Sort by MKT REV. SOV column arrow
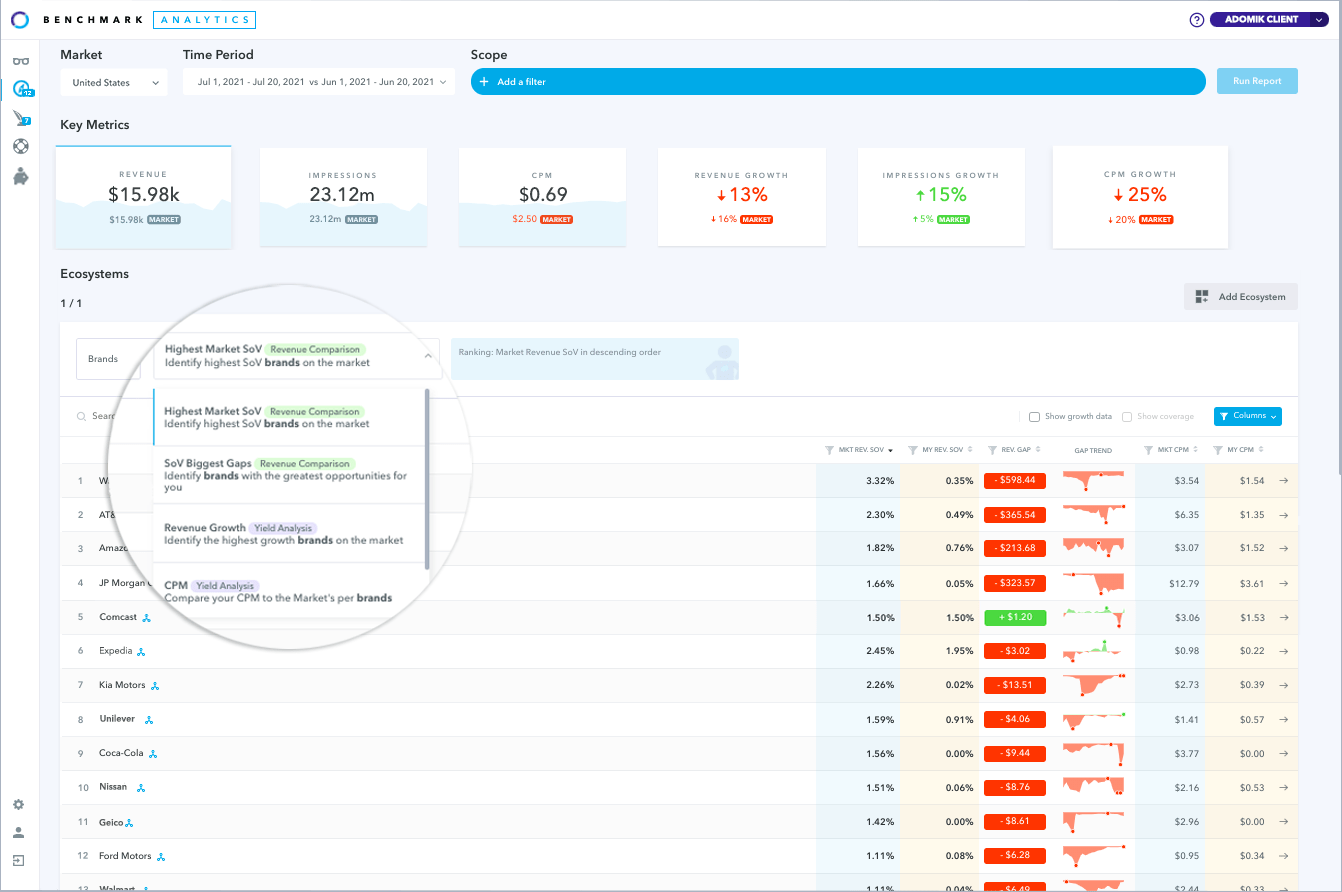This screenshot has height=892, width=1342. tap(890, 451)
